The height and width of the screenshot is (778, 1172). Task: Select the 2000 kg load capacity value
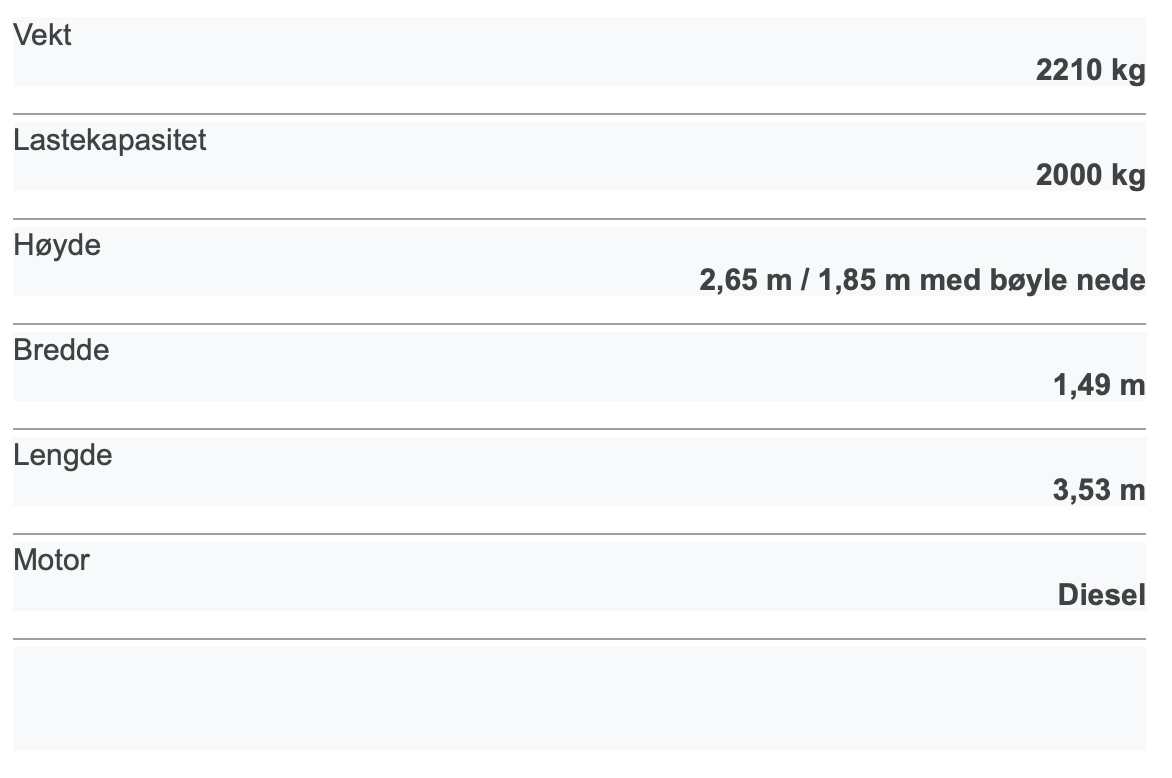point(1090,175)
